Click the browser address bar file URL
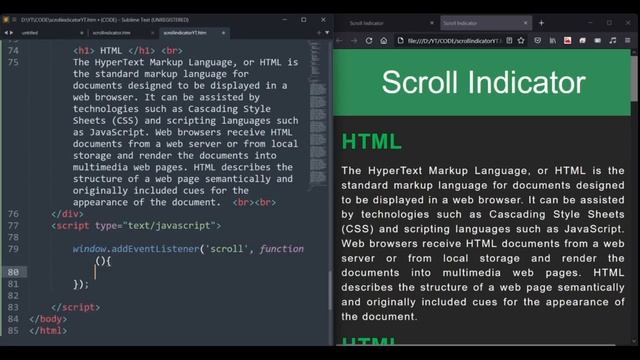Image resolution: width=640 pixels, height=360 pixels. 453,41
